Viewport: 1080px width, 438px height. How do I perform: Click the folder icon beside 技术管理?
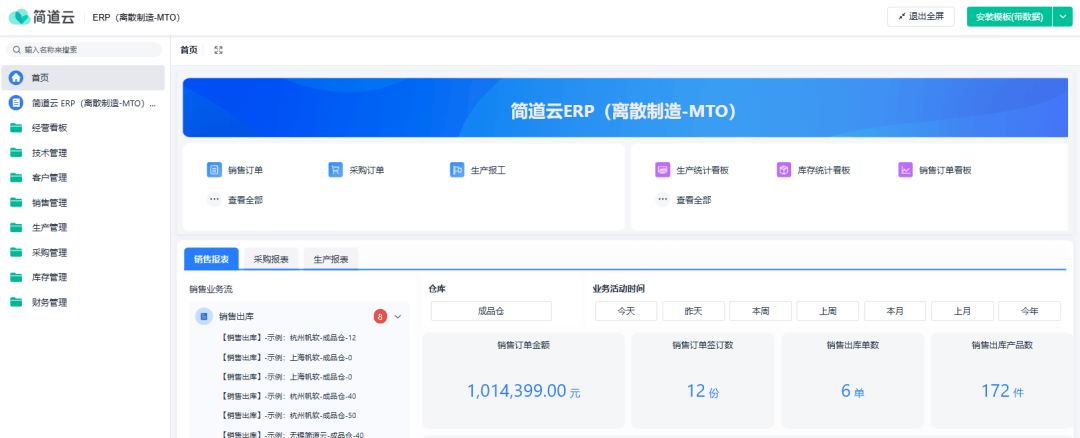[16, 153]
